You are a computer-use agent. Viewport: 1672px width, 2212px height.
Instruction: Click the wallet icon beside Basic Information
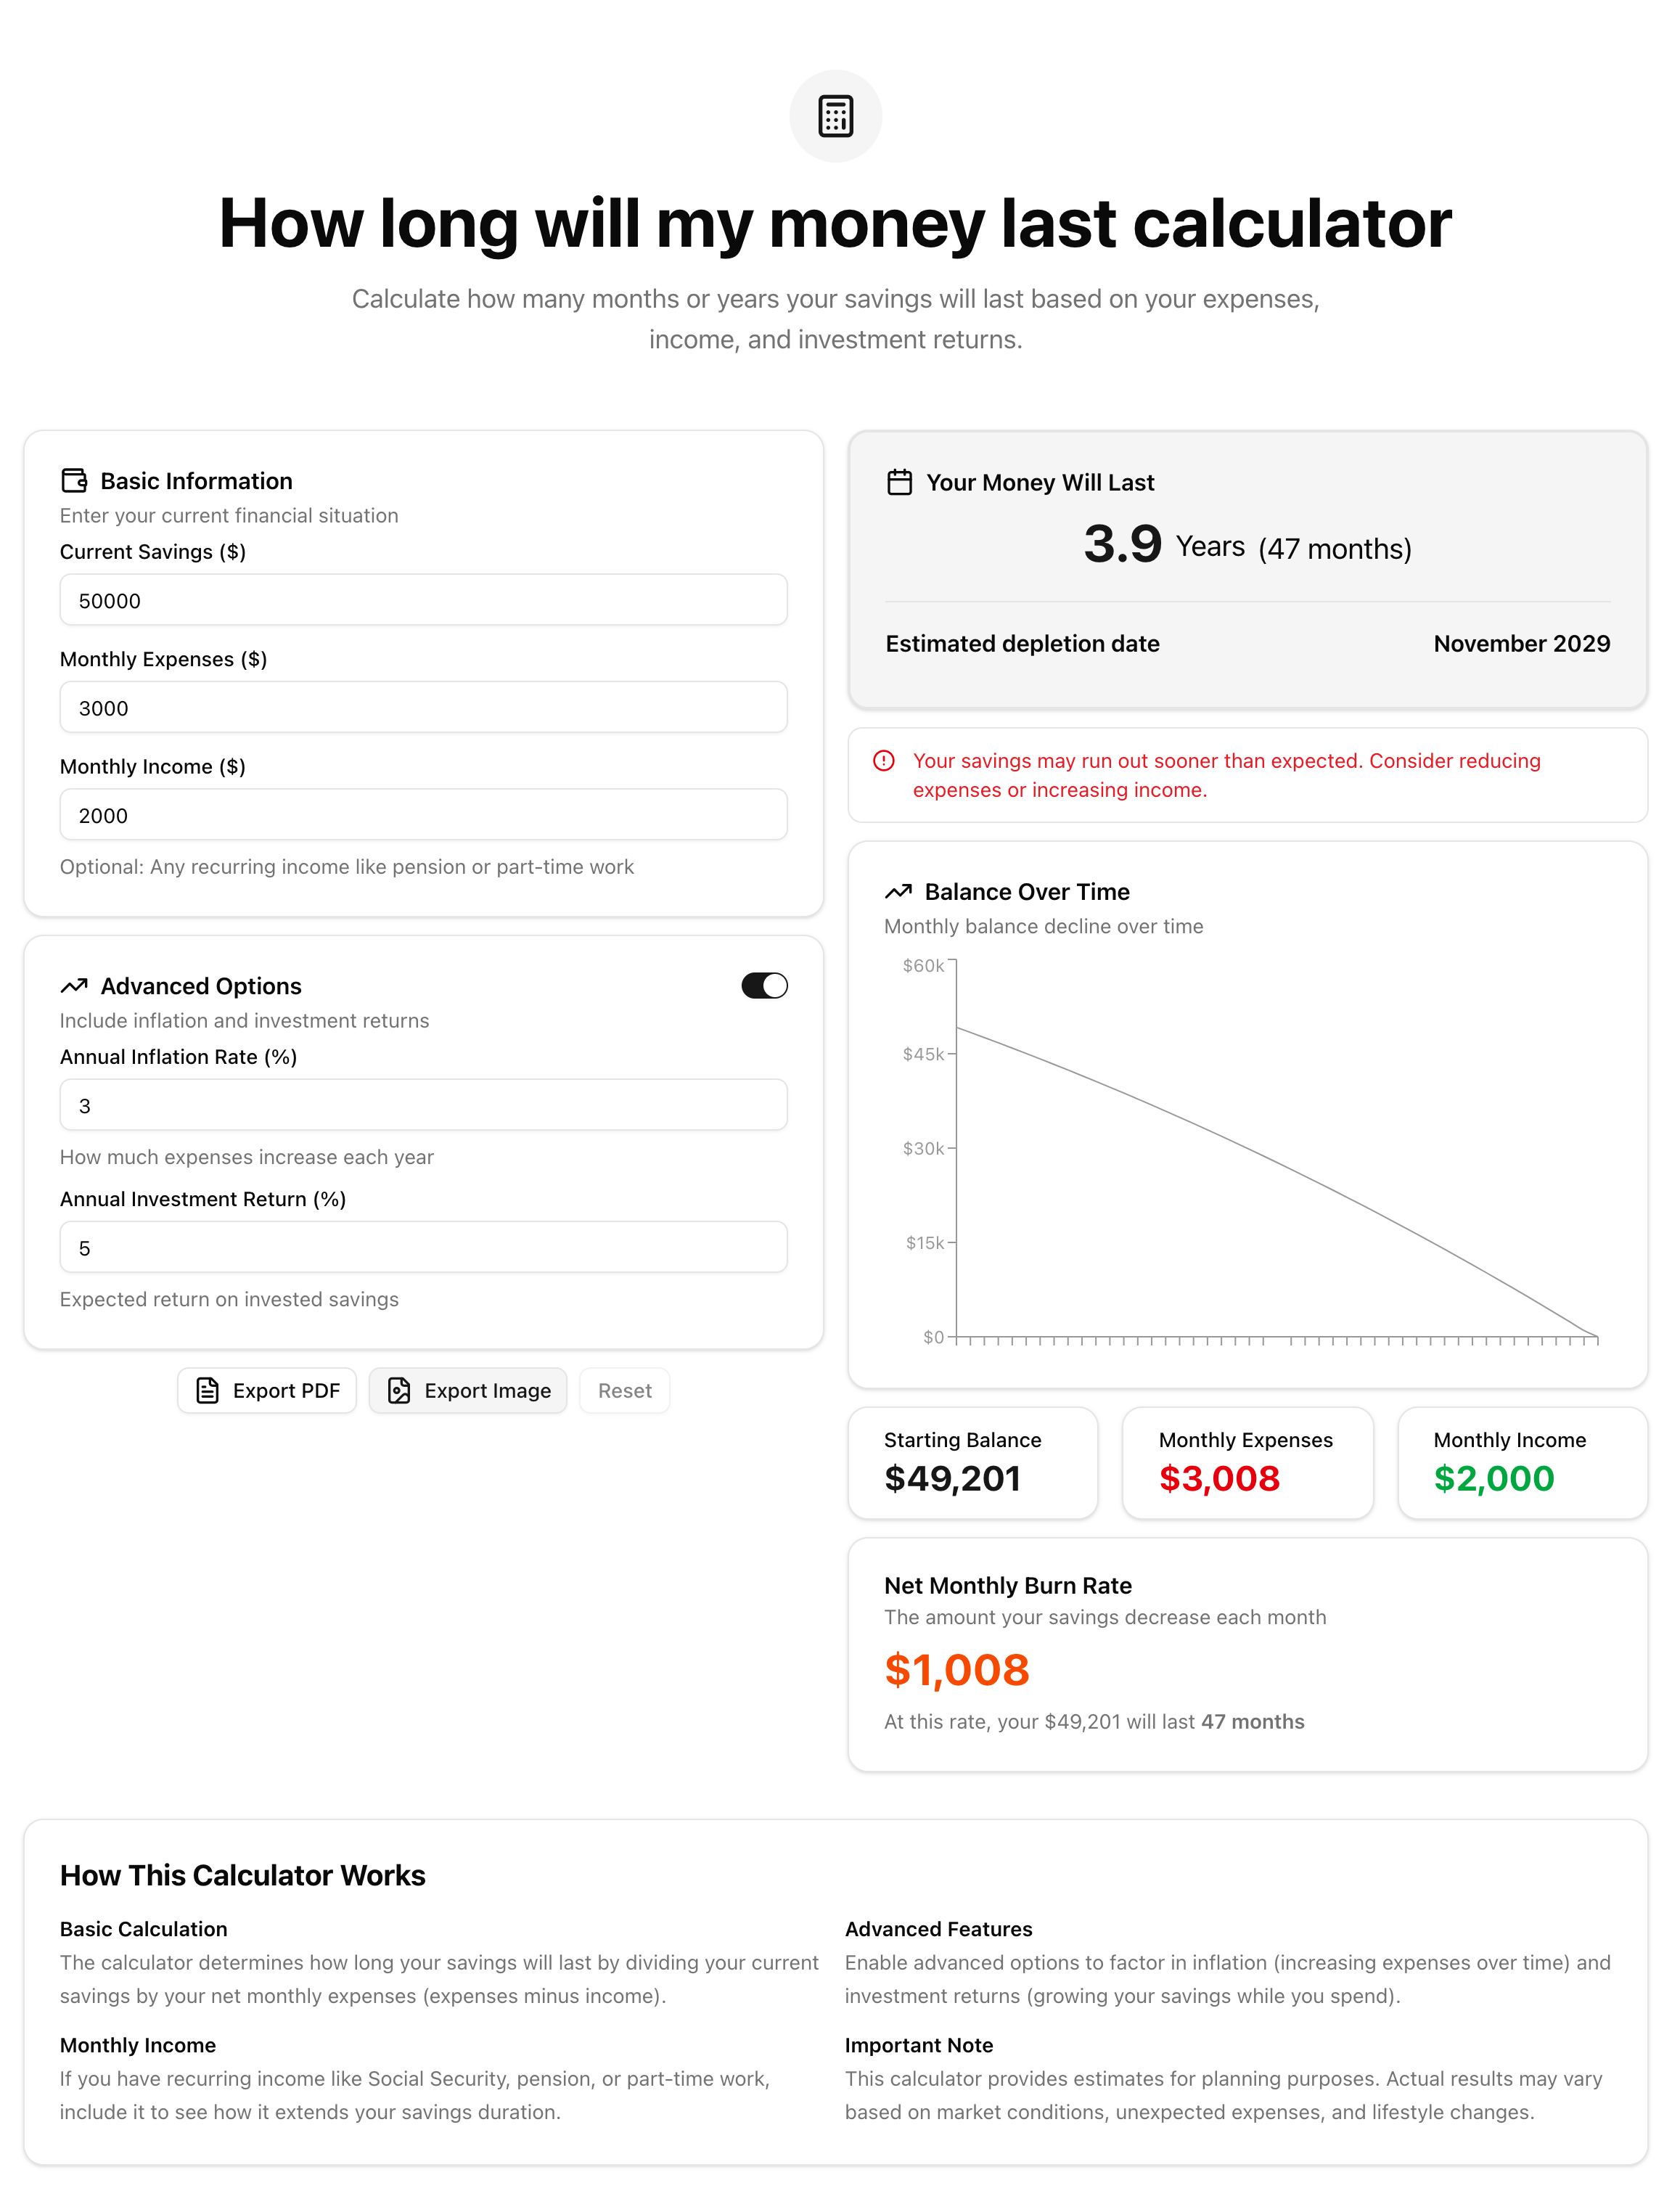73,480
